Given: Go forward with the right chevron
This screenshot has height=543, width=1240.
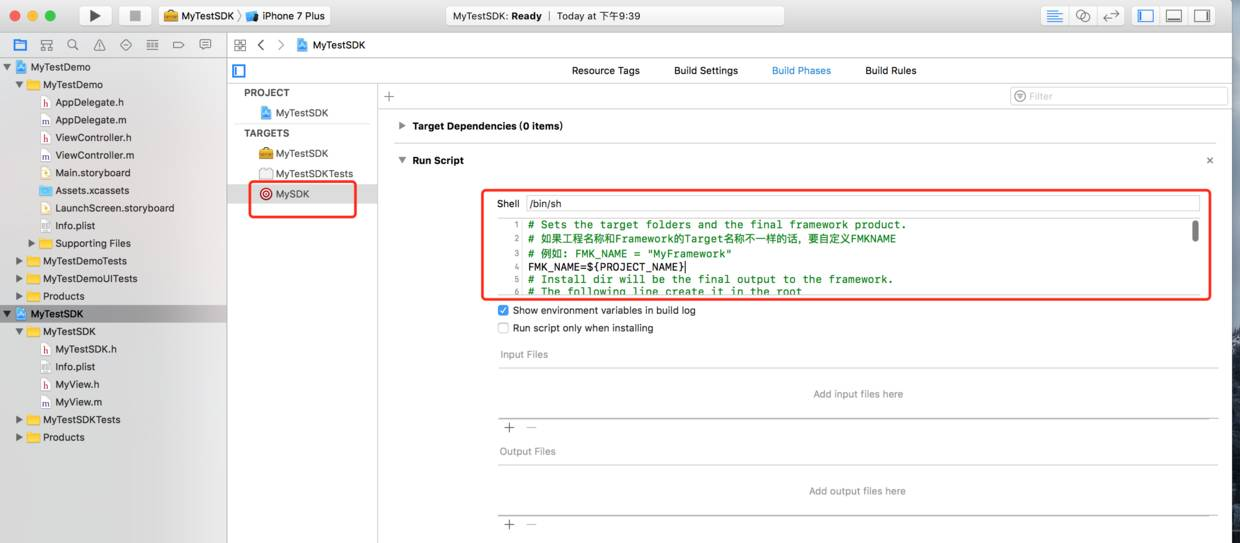Looking at the screenshot, I should click(x=281, y=45).
